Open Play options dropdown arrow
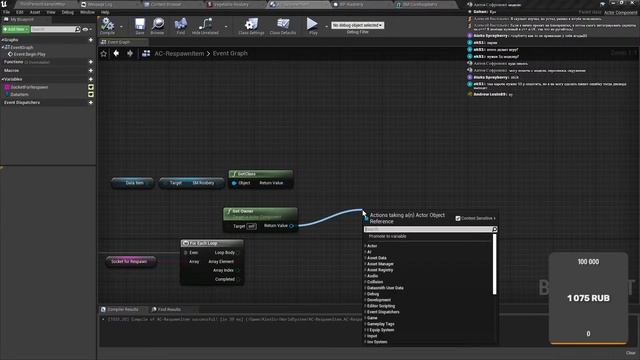 click(326, 27)
